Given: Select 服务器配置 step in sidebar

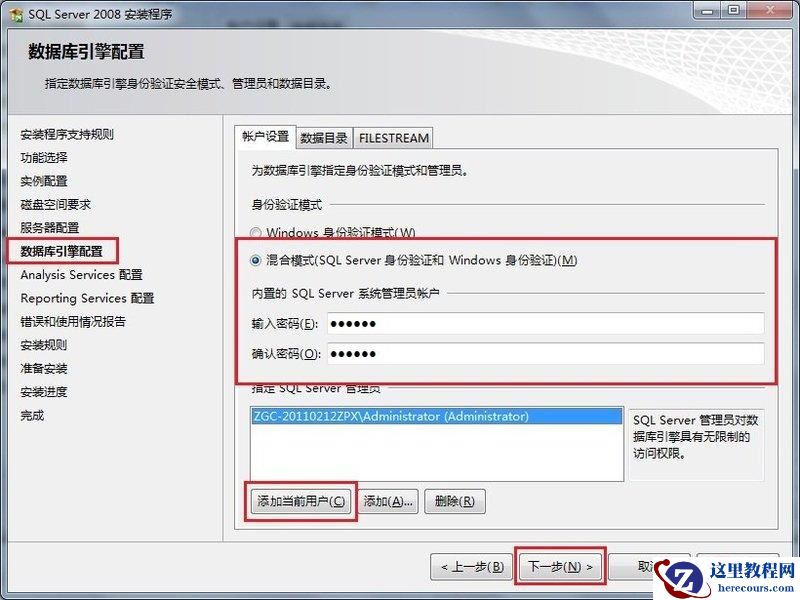Looking at the screenshot, I should [x=50, y=228].
